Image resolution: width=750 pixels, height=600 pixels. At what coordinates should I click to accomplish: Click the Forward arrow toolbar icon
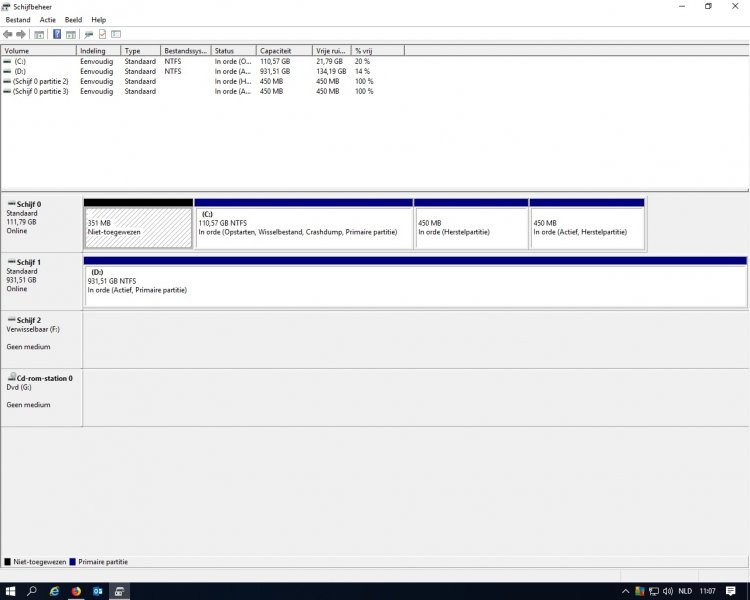pos(21,34)
